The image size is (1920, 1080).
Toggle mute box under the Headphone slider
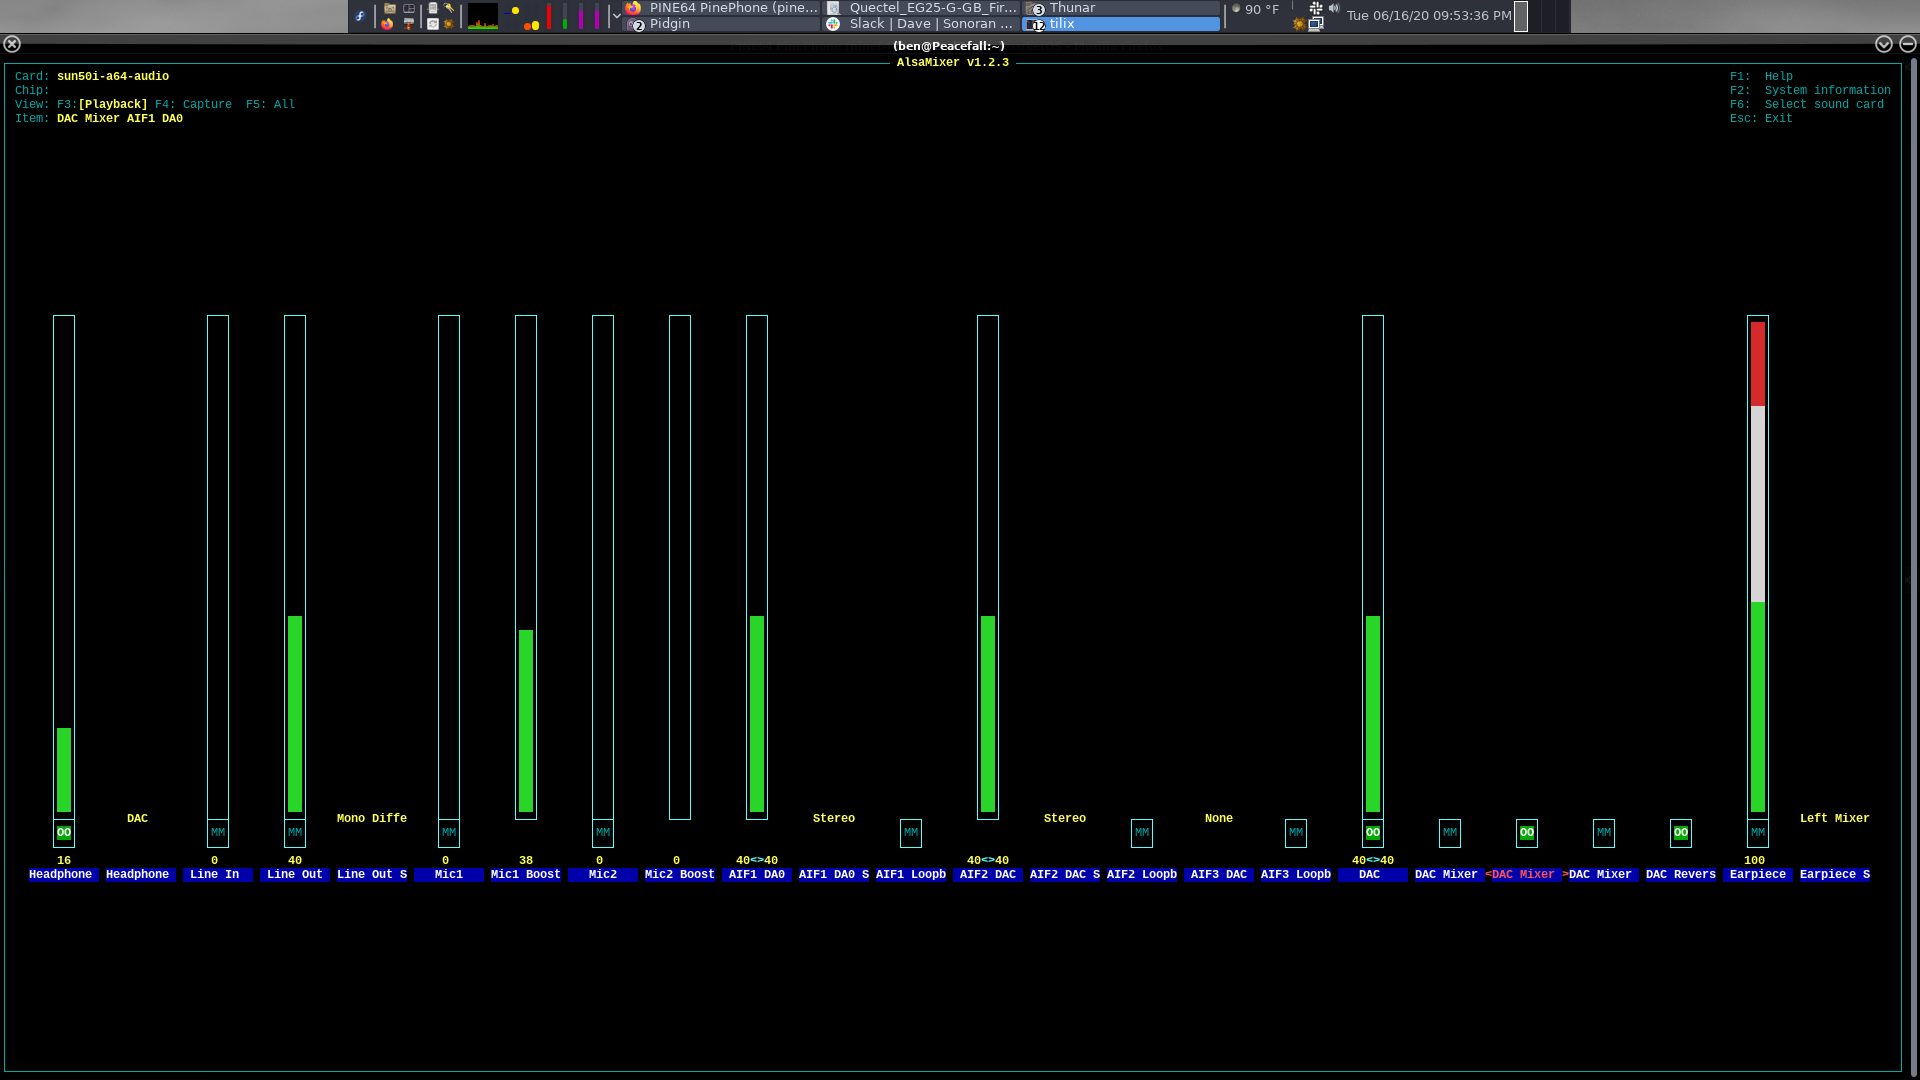[x=64, y=833]
